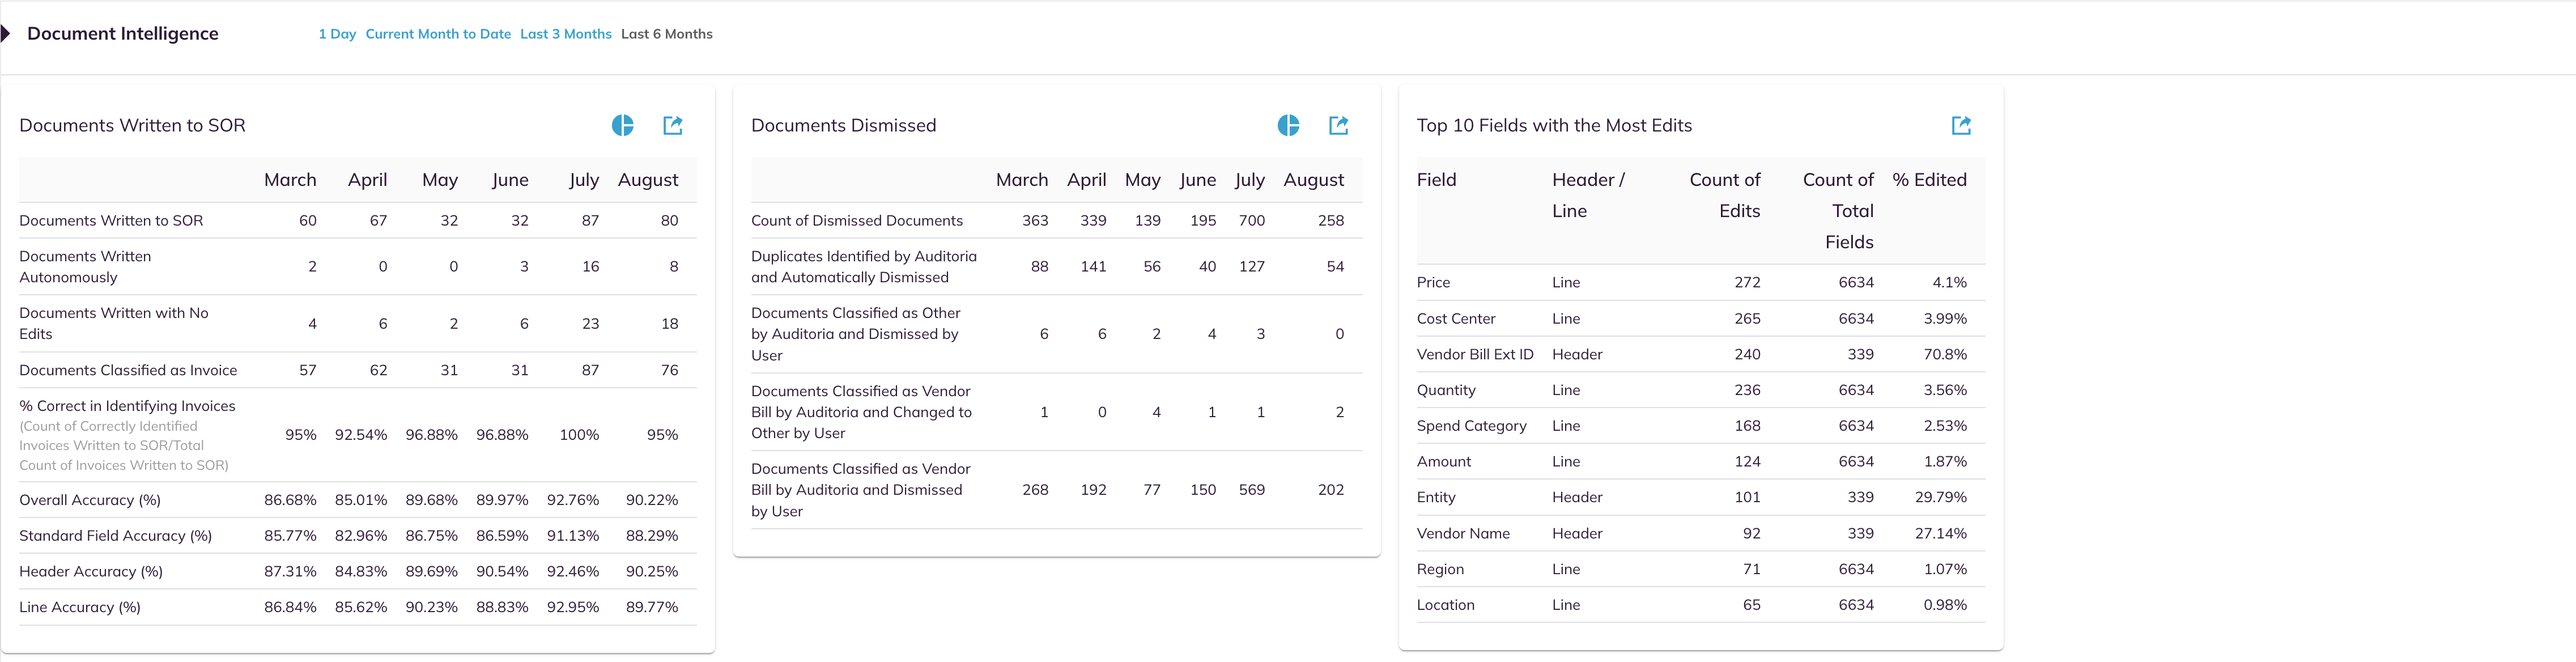Click the Line Accuracy (%) row label
This screenshot has height=662, width=2576.
80,607
